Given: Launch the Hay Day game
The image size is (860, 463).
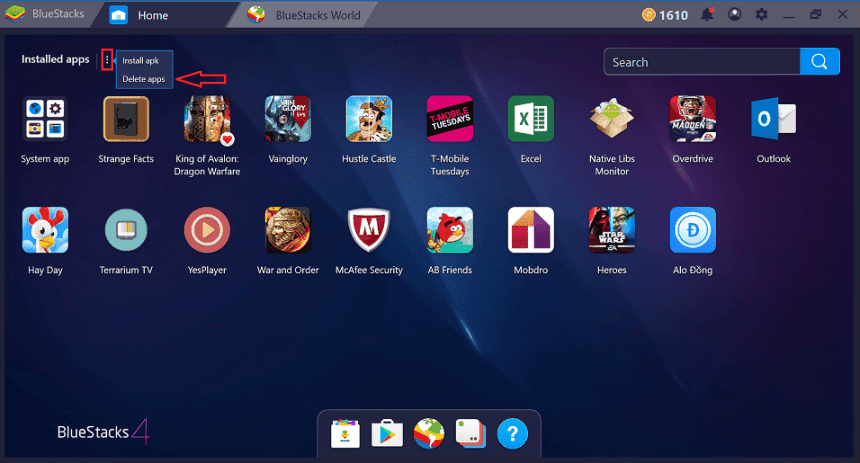Looking at the screenshot, I should coord(45,230).
